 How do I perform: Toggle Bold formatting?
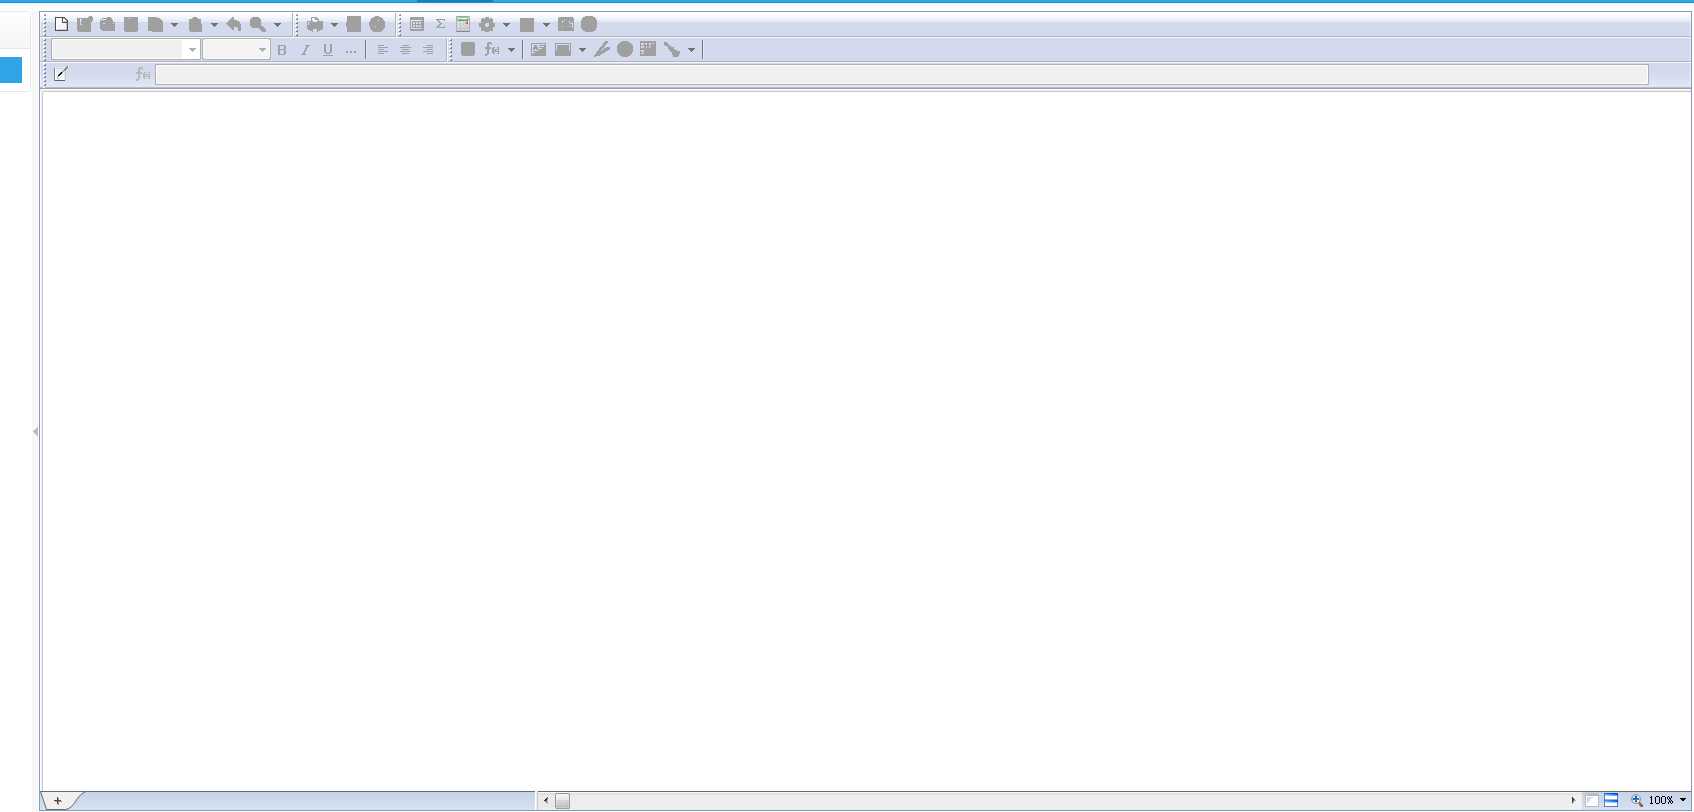pyautogui.click(x=282, y=50)
